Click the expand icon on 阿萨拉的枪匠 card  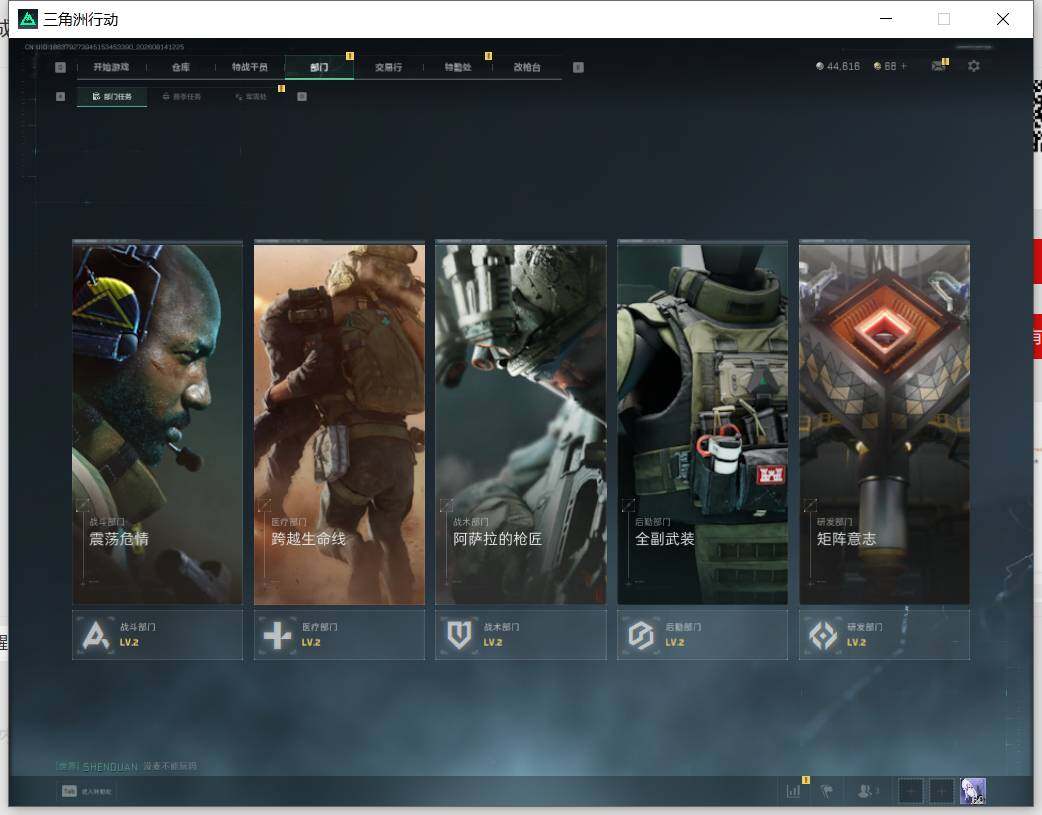(x=447, y=505)
